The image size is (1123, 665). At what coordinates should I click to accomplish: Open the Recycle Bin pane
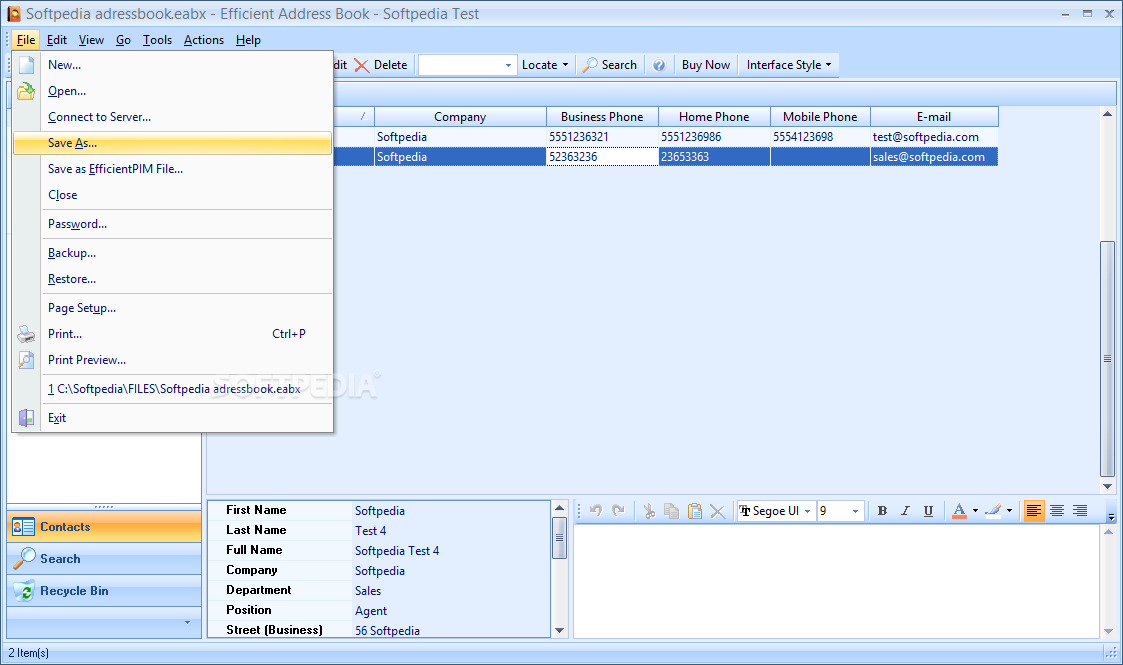tap(104, 591)
